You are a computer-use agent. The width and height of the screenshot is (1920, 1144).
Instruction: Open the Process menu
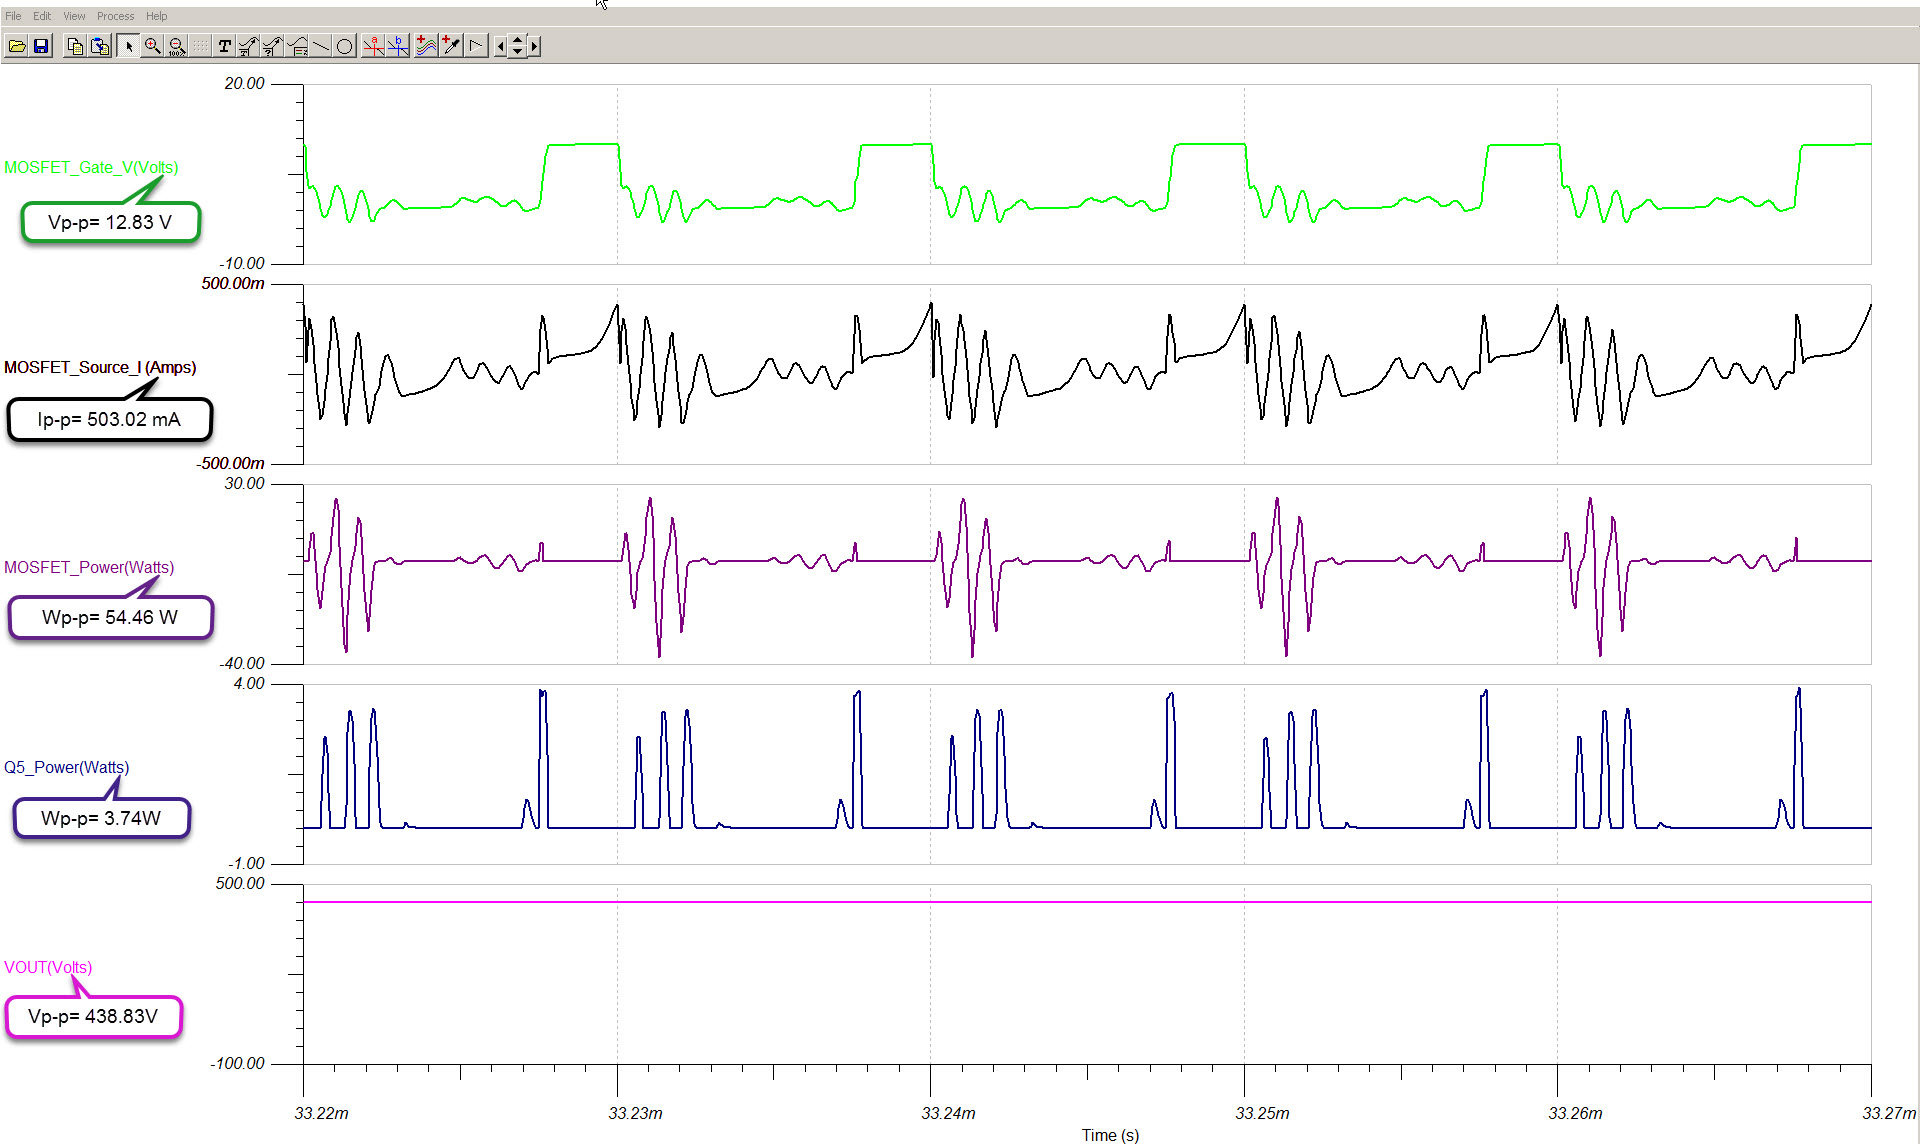(115, 16)
